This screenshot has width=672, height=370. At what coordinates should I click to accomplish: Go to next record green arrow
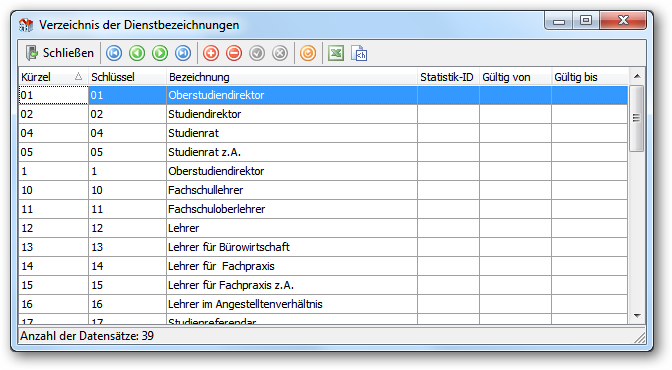(x=160, y=53)
